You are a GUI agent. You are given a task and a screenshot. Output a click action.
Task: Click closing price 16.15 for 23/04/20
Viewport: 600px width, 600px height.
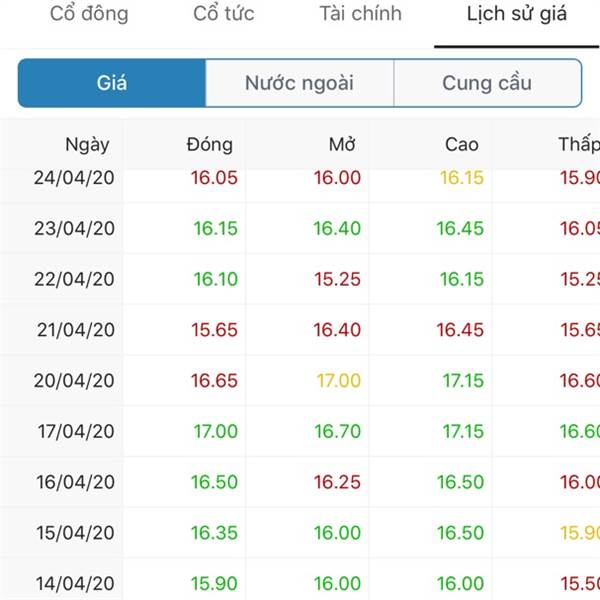pyautogui.click(x=216, y=228)
